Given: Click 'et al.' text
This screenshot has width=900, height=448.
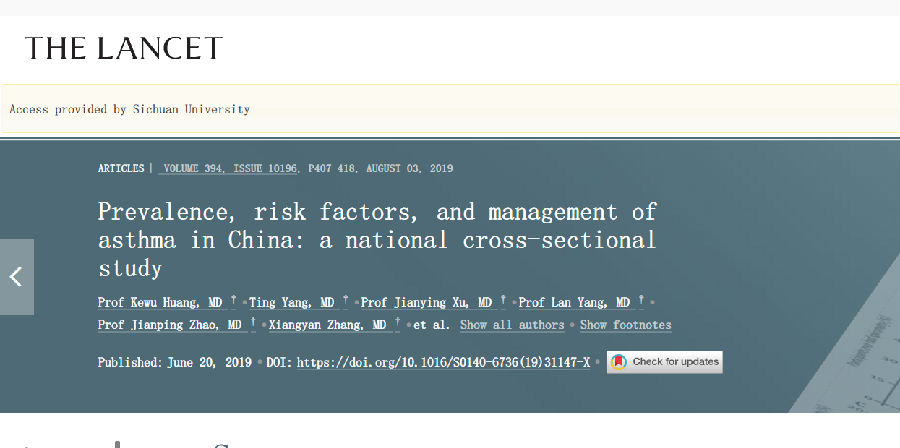Looking at the screenshot, I should coord(432,325).
